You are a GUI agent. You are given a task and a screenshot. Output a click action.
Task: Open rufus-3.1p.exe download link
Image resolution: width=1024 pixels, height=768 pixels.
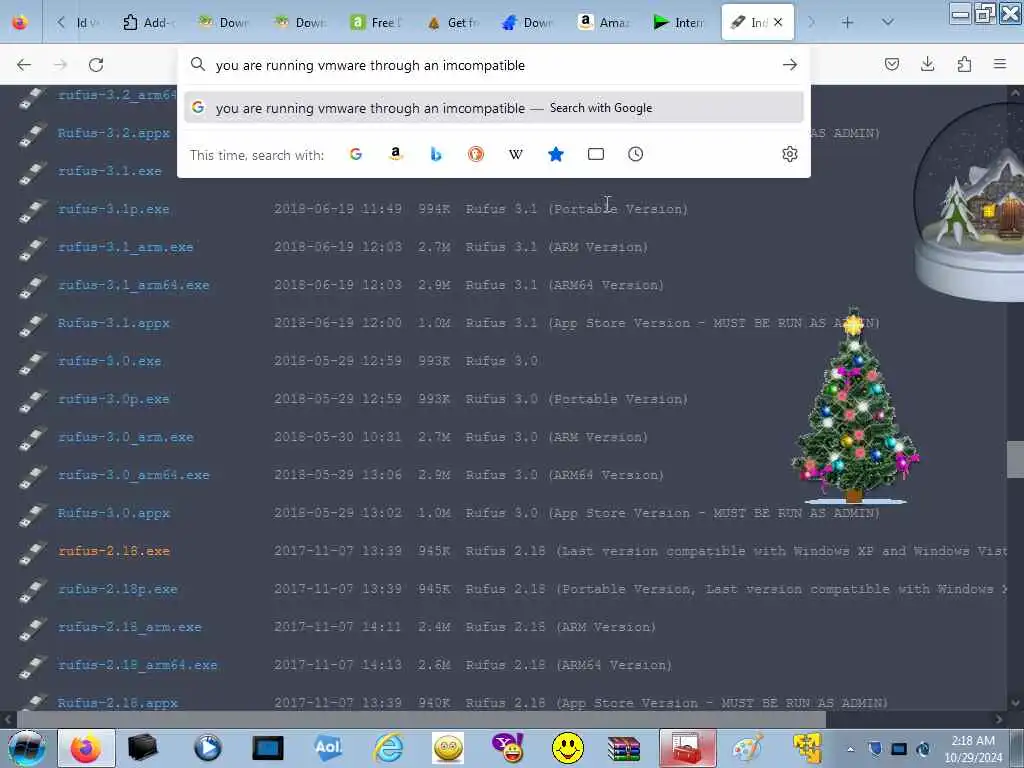(x=114, y=209)
